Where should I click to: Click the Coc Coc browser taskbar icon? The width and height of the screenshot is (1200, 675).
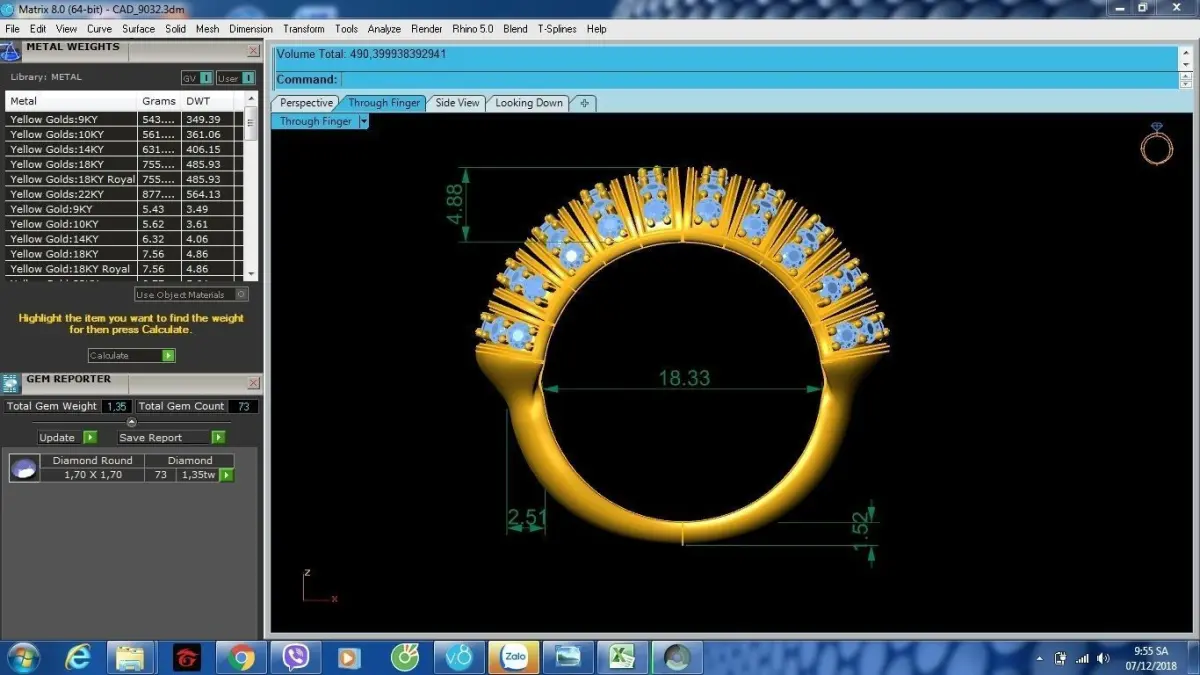(x=404, y=657)
